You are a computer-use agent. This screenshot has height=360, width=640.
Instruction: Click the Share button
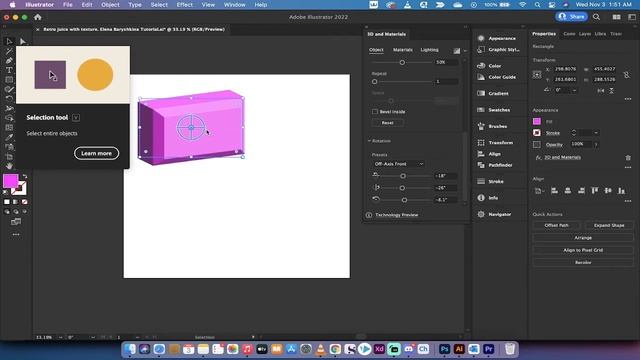click(571, 17)
